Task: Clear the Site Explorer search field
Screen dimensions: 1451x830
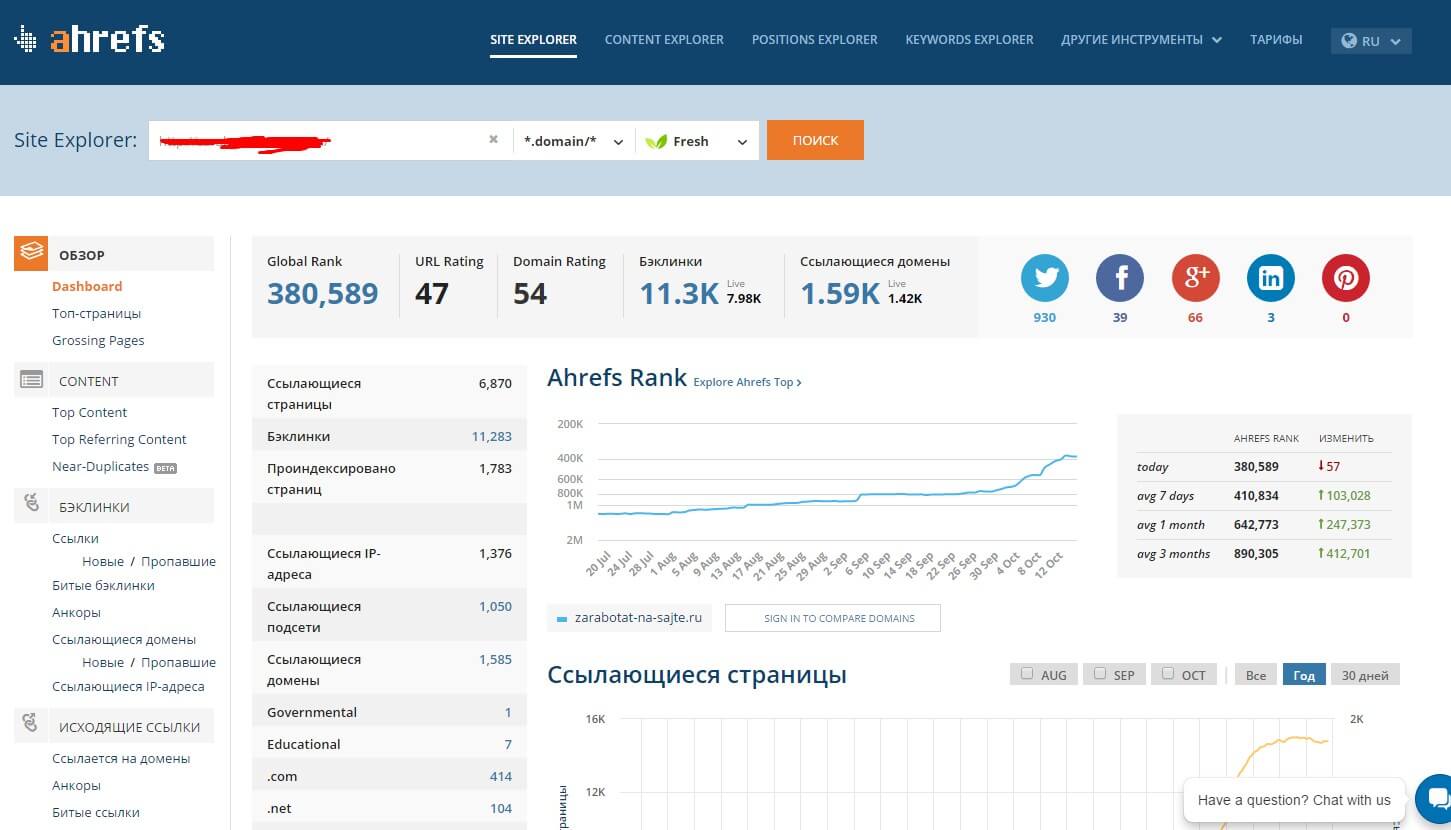Action: coord(493,140)
